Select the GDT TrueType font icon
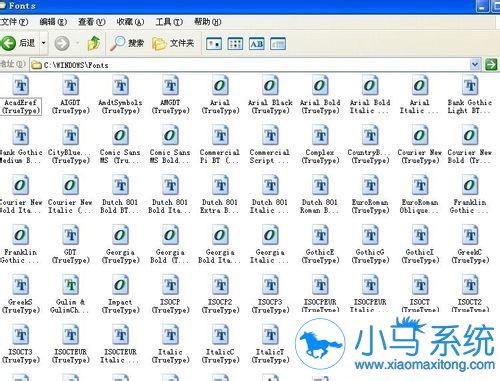Viewport: 500px width, 381px height. (x=71, y=235)
